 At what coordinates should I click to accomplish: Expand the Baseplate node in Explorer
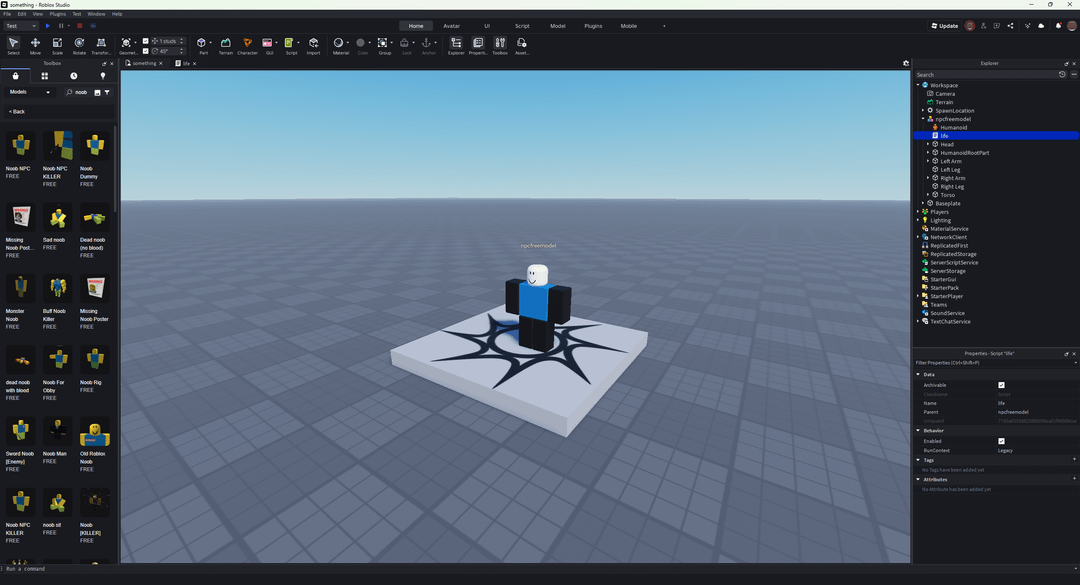click(923, 203)
